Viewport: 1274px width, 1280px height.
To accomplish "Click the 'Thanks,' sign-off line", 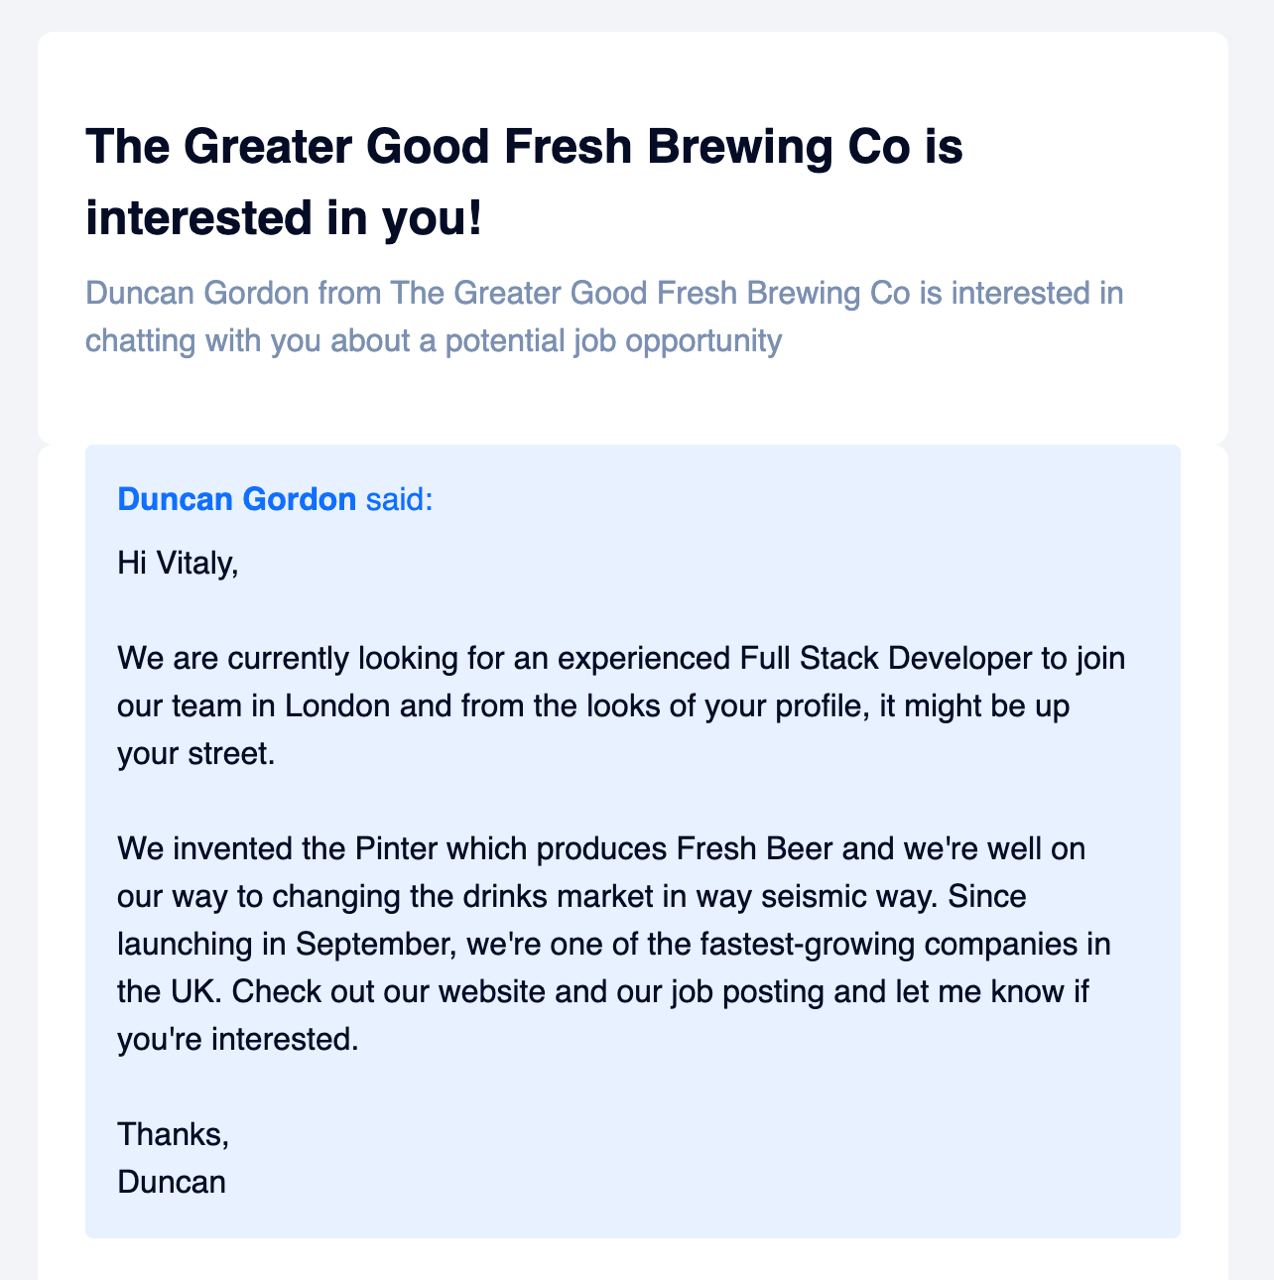I will (173, 1134).
